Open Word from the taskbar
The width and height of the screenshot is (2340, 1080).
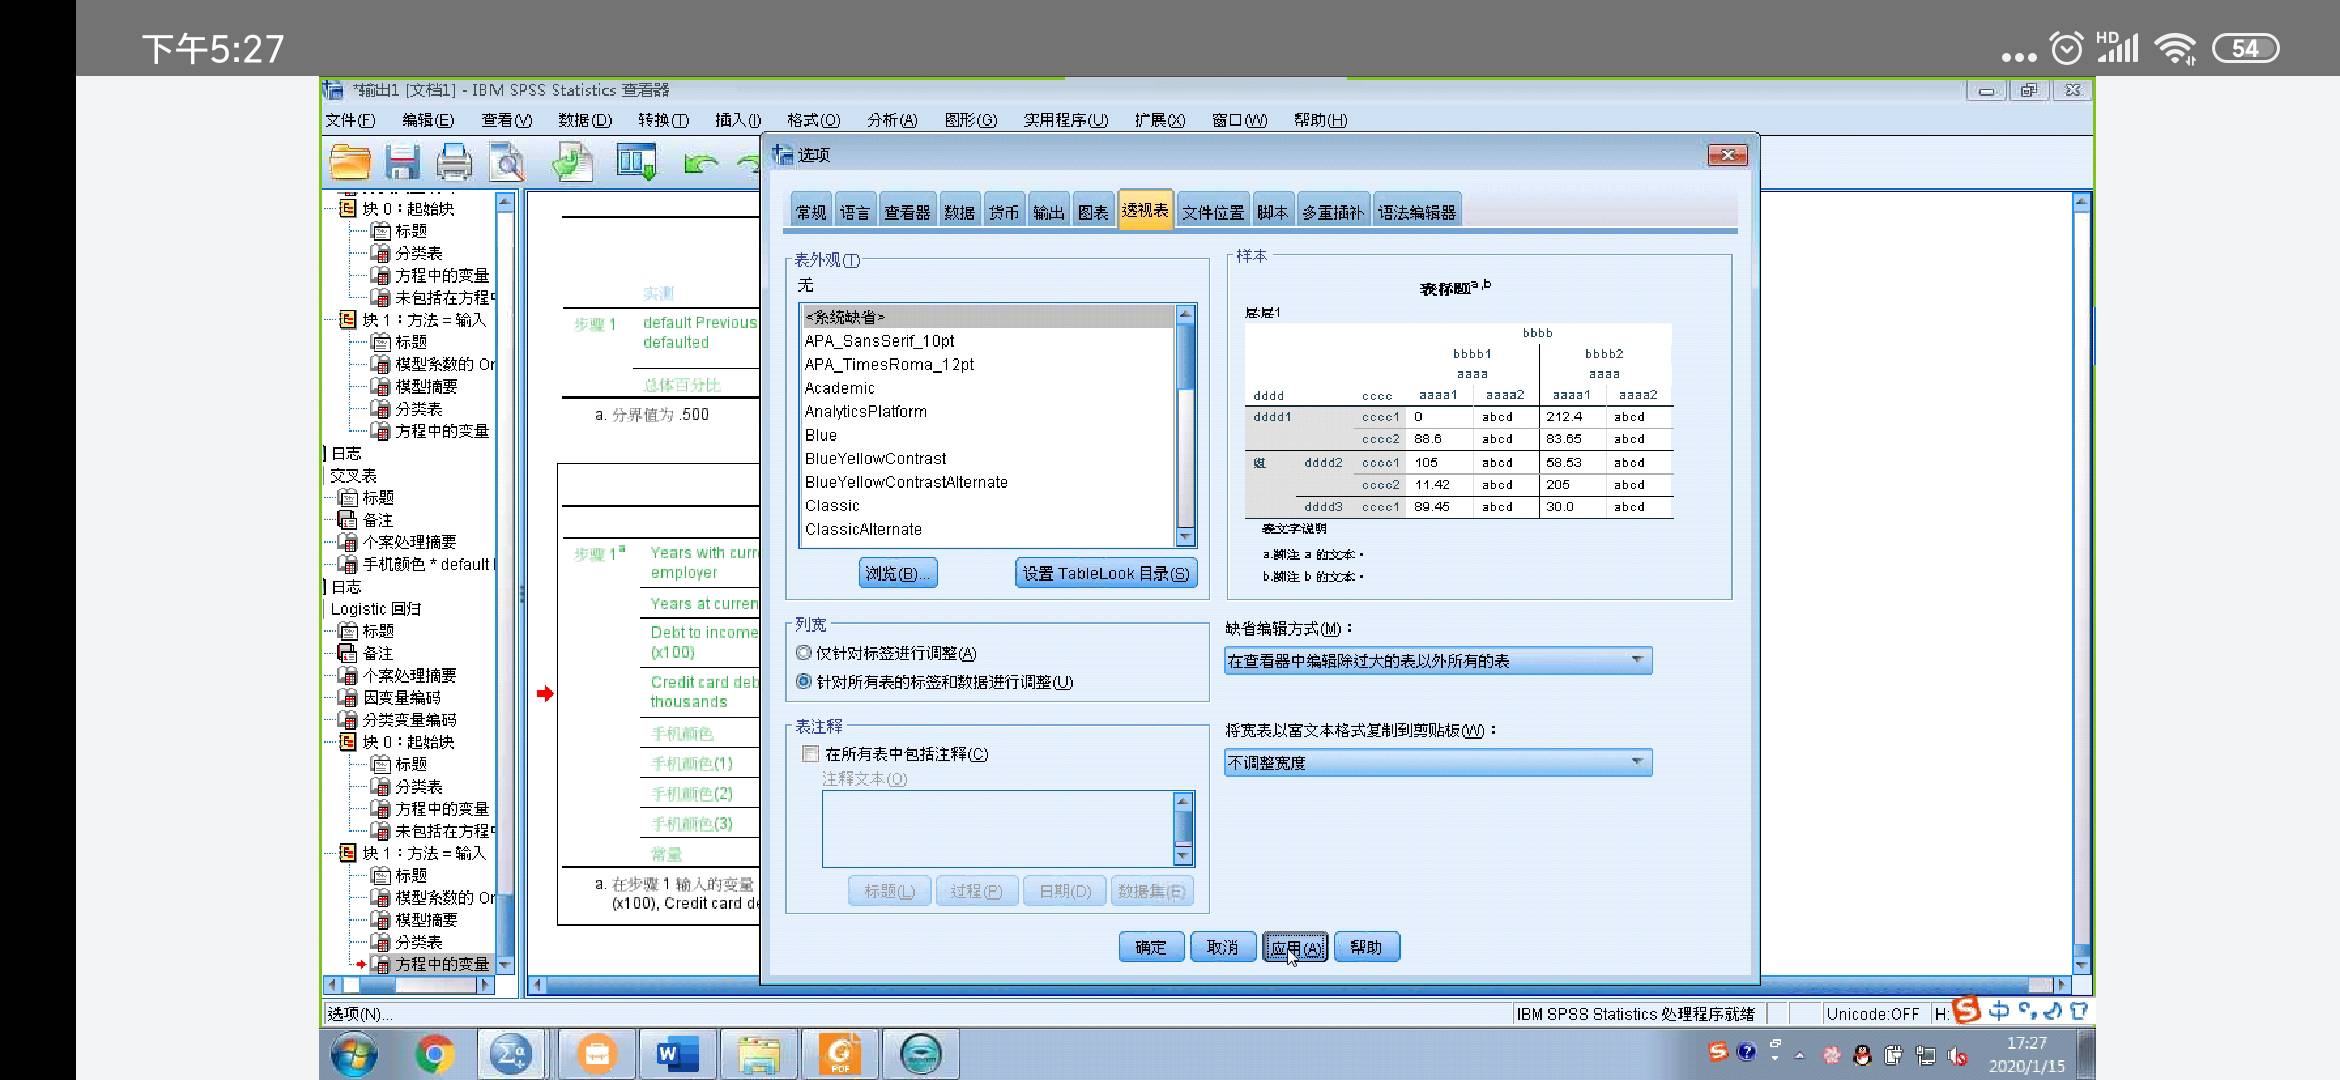pyautogui.click(x=676, y=1054)
